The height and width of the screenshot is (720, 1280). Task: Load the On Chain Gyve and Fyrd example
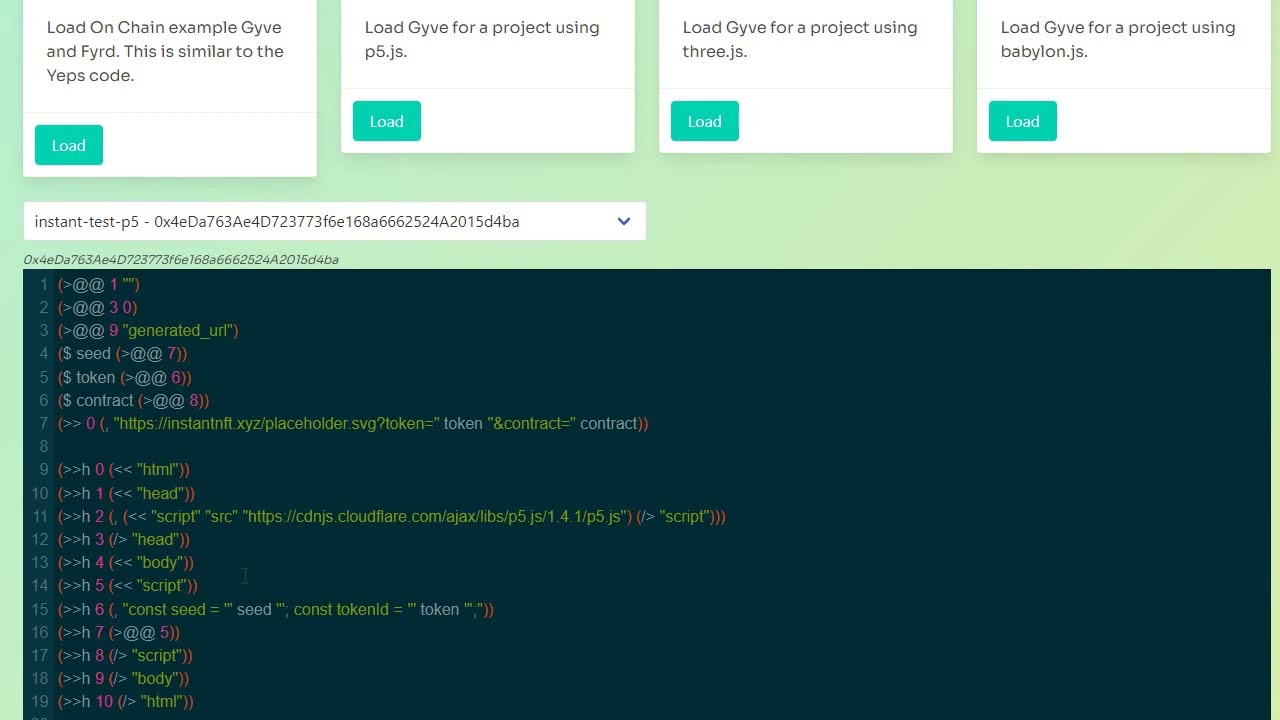(x=69, y=145)
